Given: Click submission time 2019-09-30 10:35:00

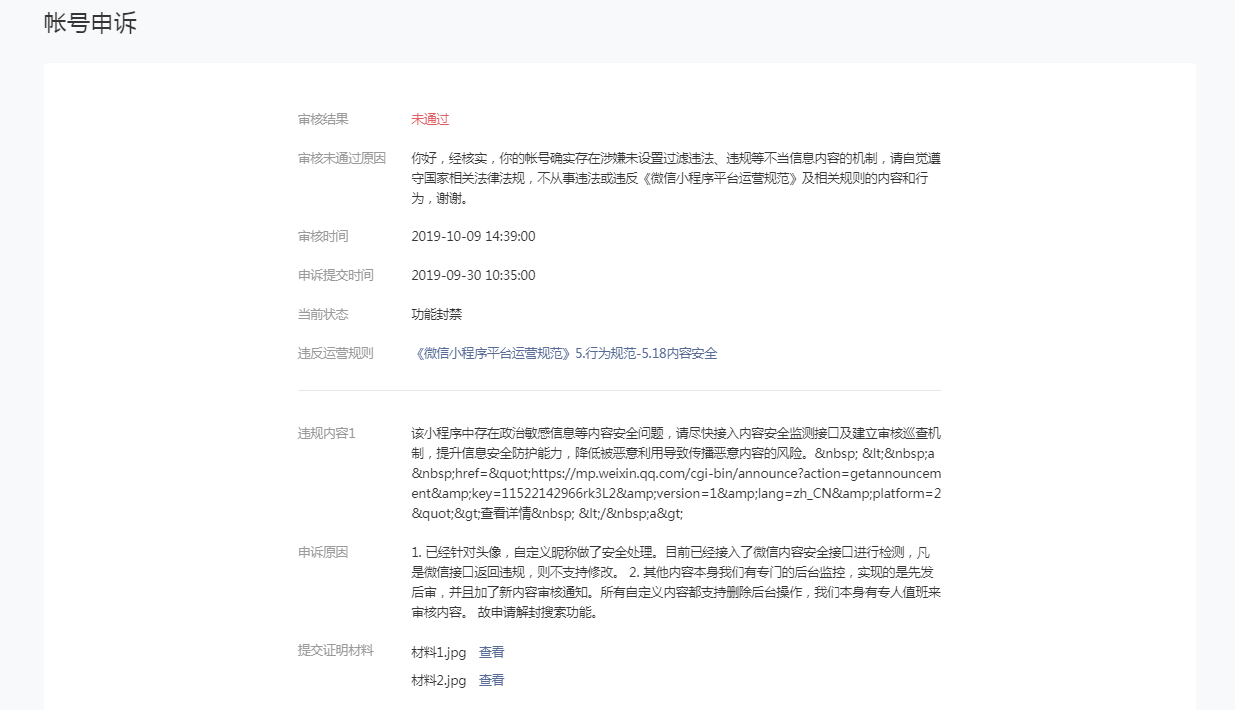Looking at the screenshot, I should tap(473, 275).
